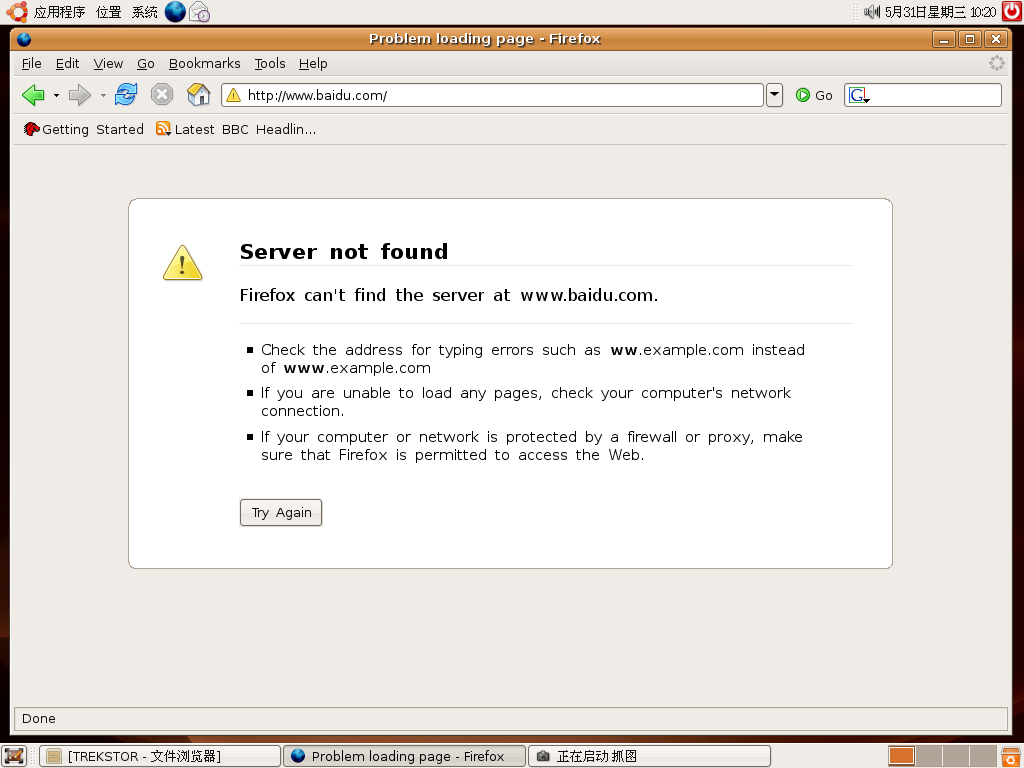Click the red power button in top panel
Screen dimensions: 1024x768
[x=1012, y=11]
